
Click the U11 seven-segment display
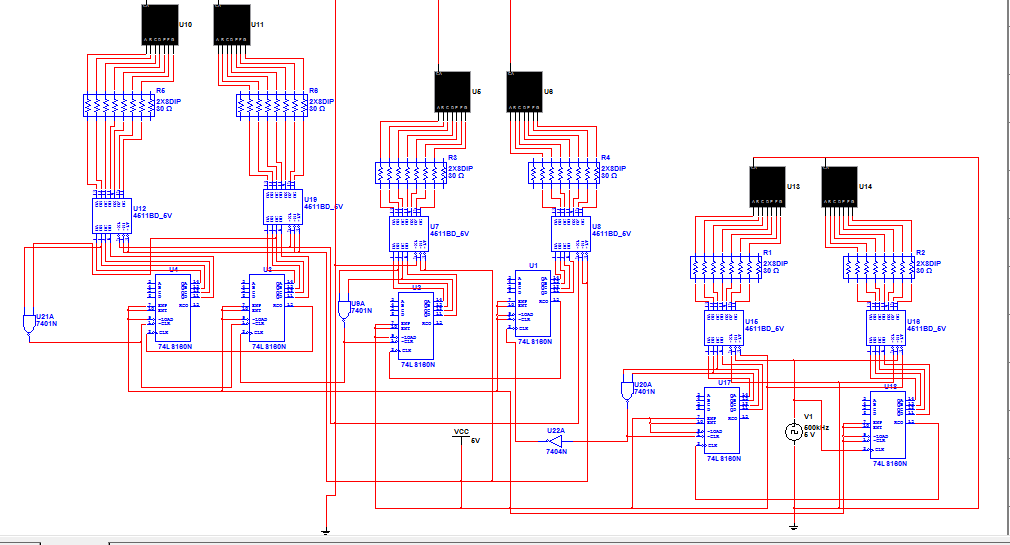[232, 24]
